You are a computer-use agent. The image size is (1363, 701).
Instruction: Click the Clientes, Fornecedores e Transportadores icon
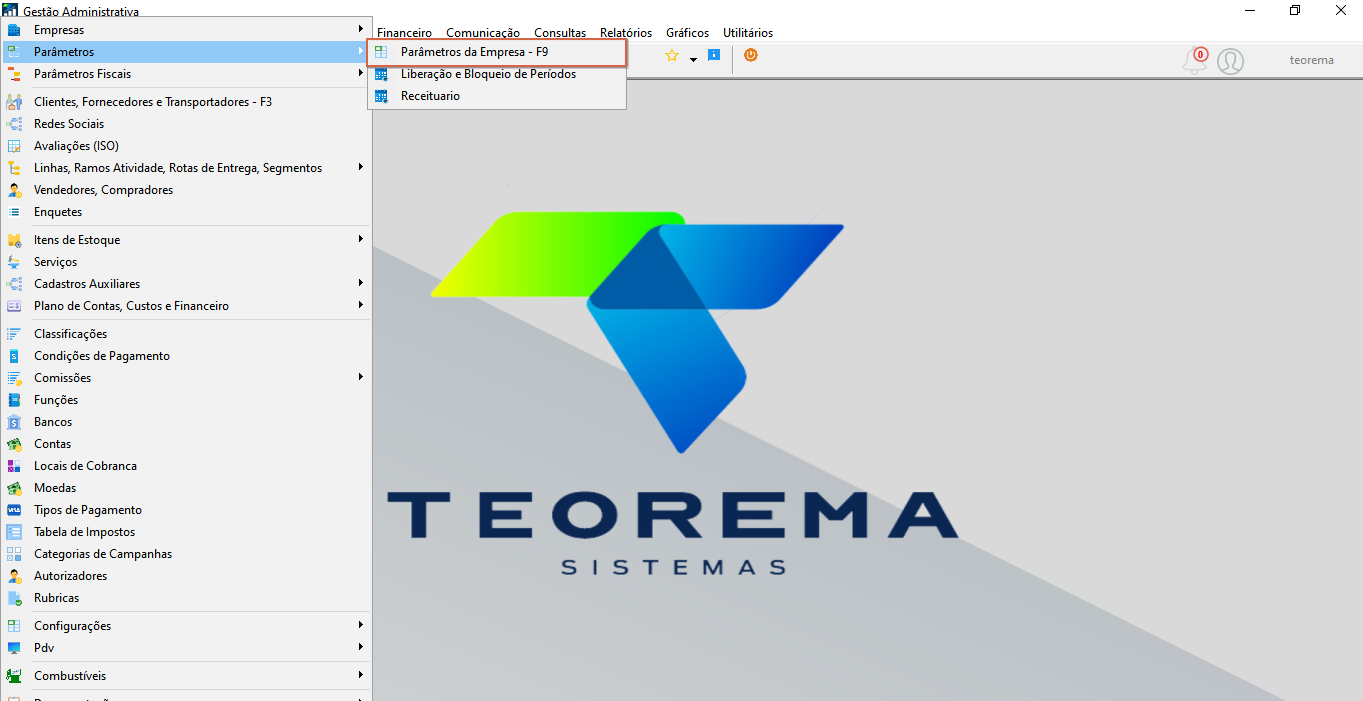pos(14,102)
